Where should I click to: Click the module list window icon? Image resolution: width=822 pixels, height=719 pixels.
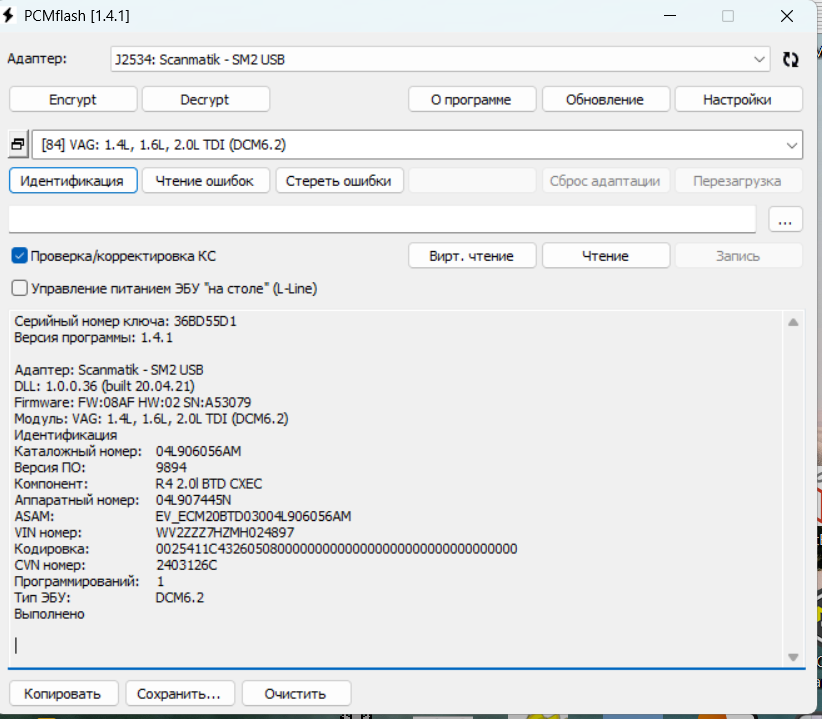click(18, 145)
